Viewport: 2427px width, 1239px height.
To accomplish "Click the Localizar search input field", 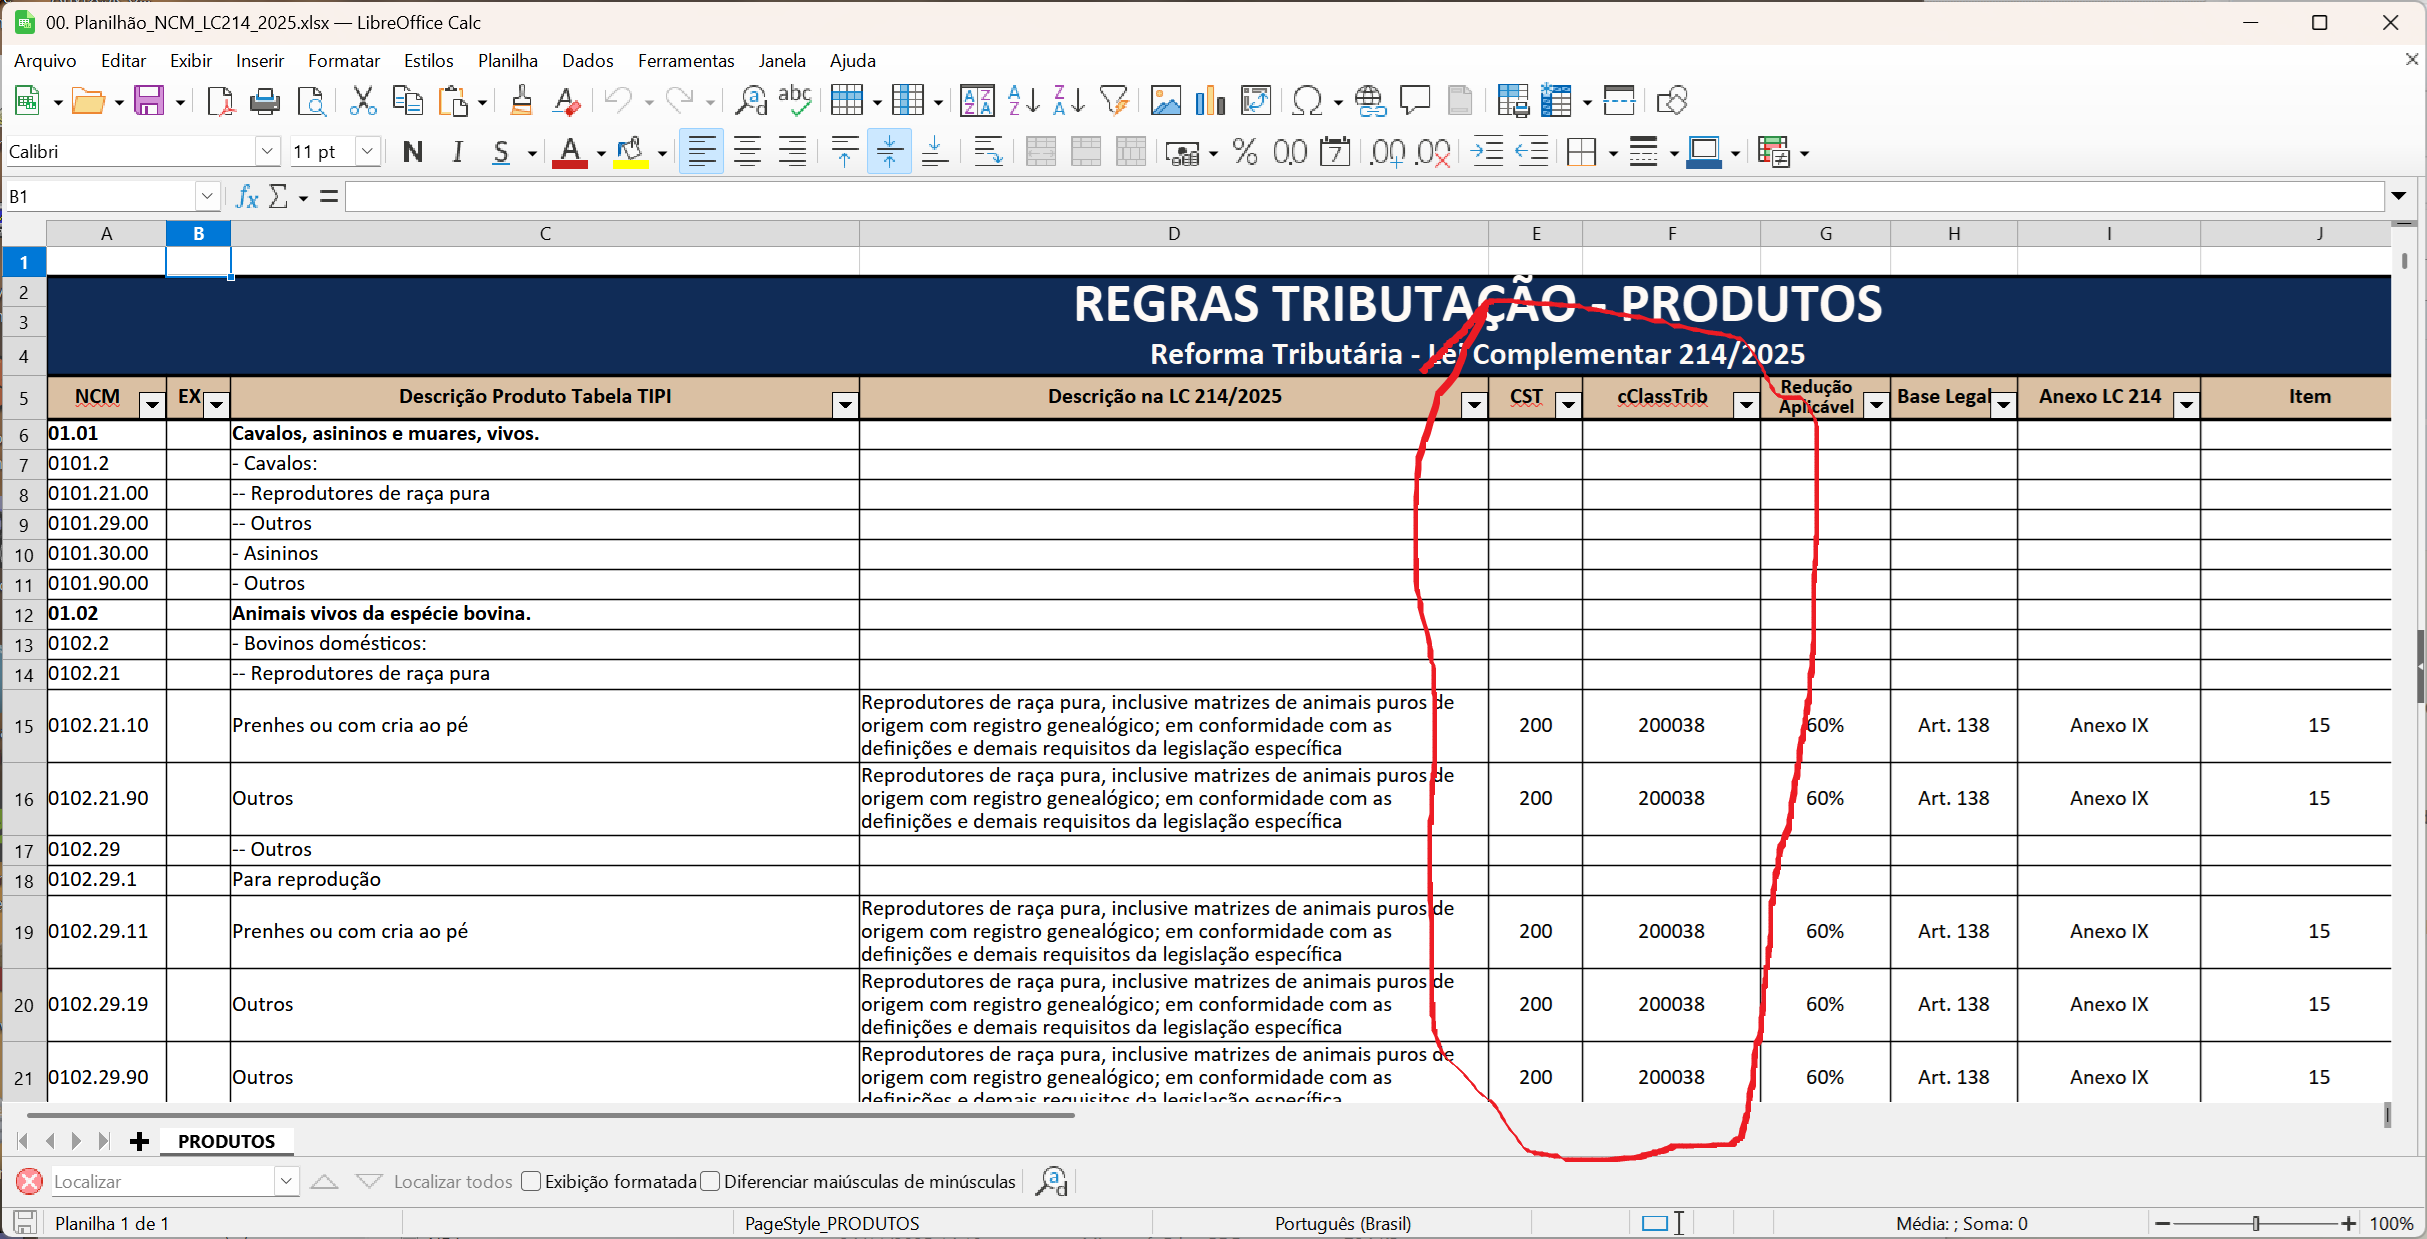I will pos(160,1182).
